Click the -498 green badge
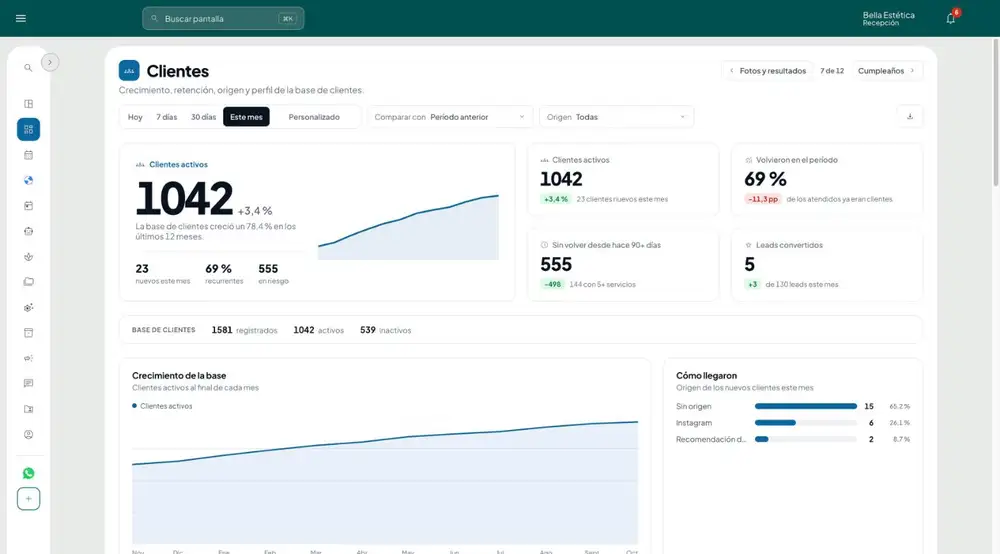 tap(552, 284)
